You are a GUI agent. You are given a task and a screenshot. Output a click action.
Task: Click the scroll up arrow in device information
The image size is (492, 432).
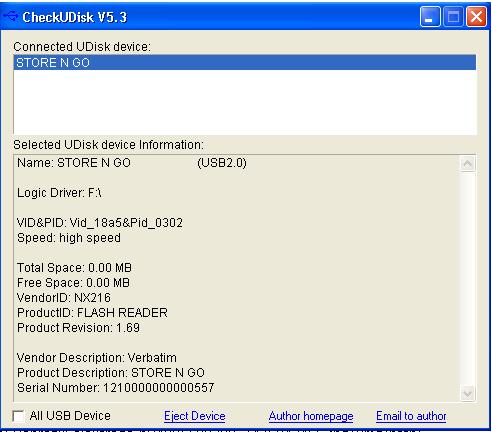[467, 163]
